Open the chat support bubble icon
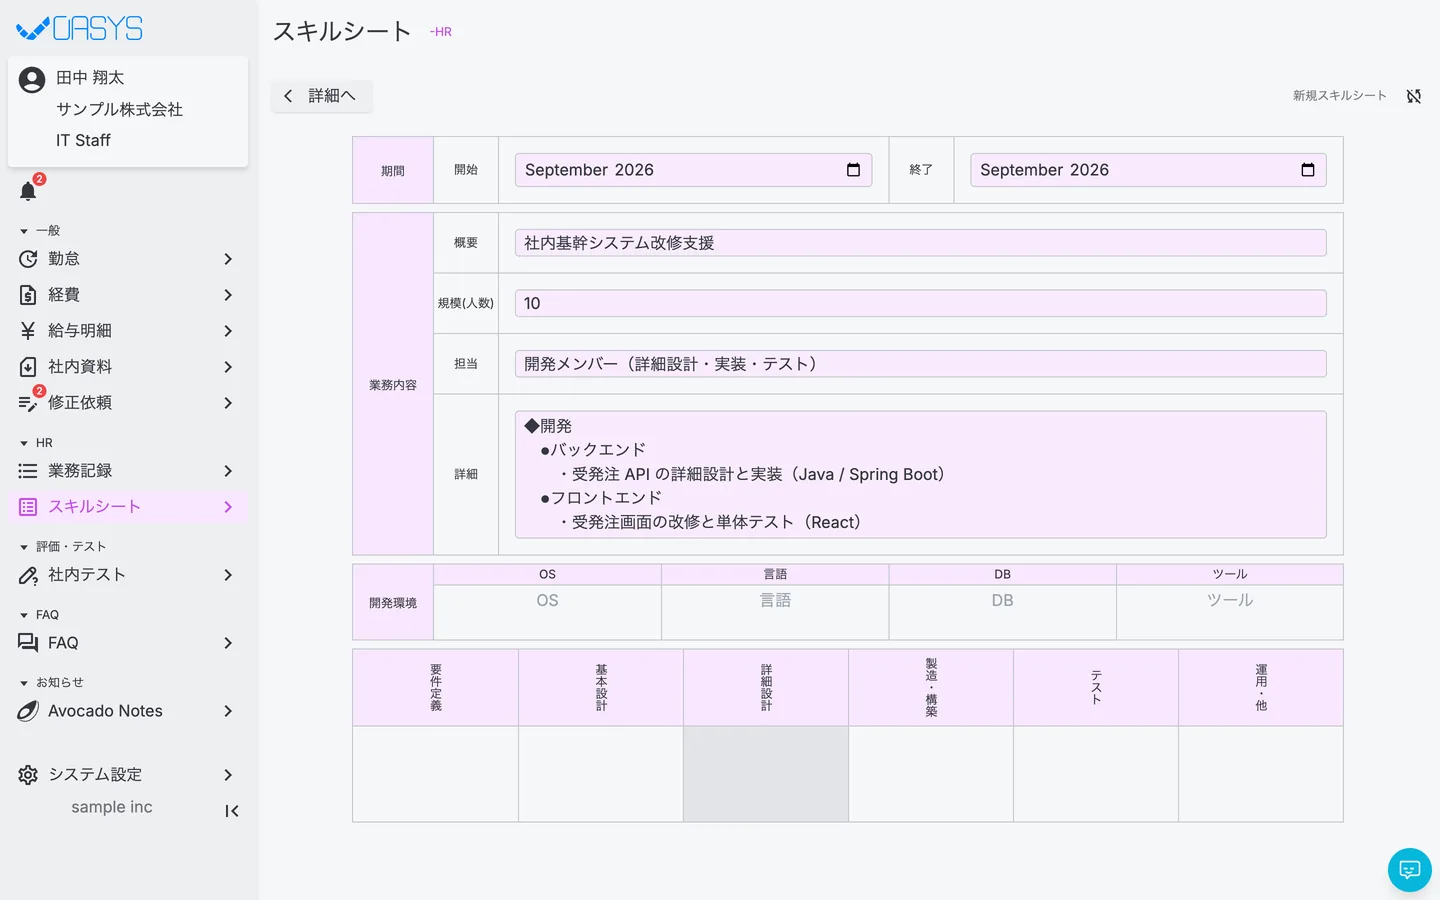This screenshot has height=900, width=1440. [x=1410, y=870]
